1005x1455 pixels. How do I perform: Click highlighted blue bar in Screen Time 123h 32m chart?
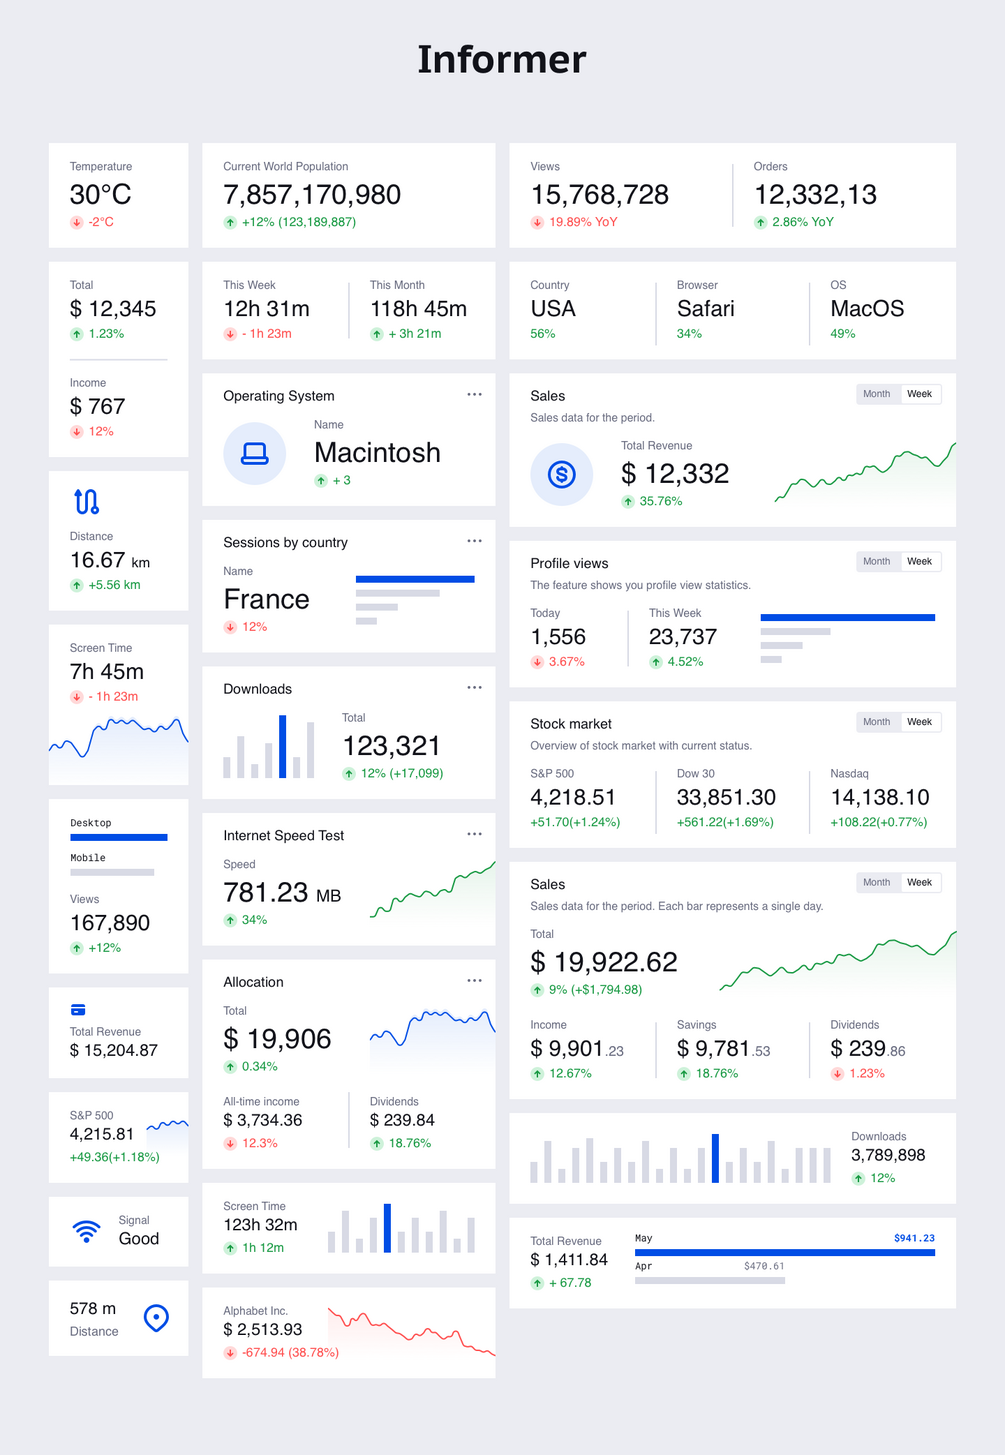[388, 1228]
